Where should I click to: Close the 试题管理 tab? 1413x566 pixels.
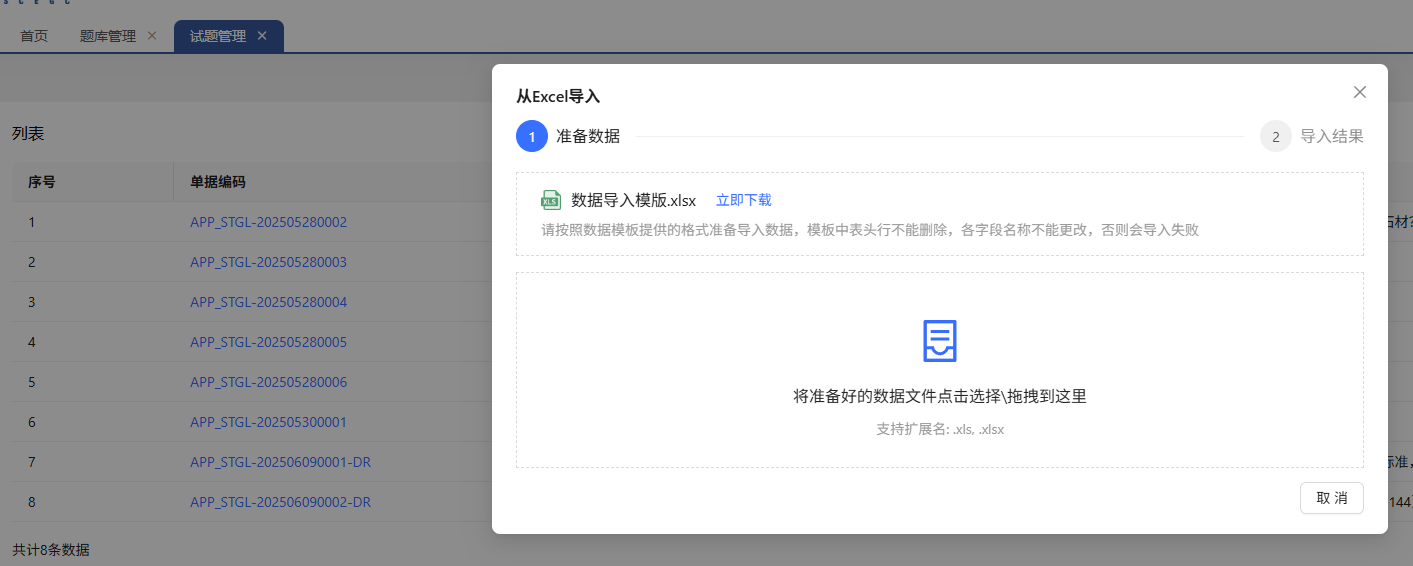(x=262, y=36)
